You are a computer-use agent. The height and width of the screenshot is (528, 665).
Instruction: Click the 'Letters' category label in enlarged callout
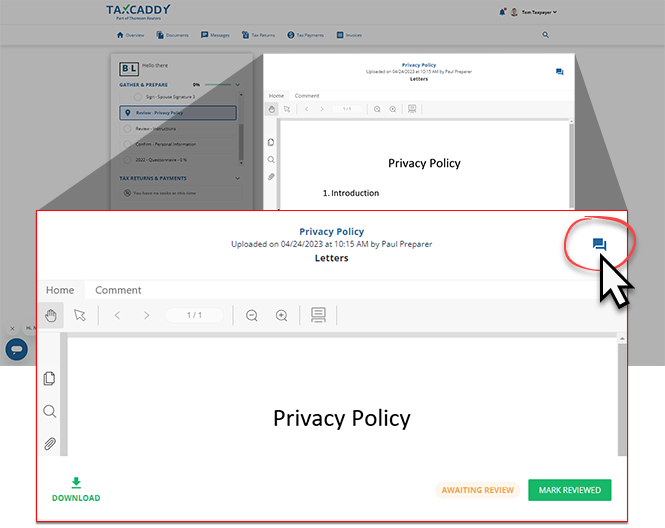[x=332, y=258]
